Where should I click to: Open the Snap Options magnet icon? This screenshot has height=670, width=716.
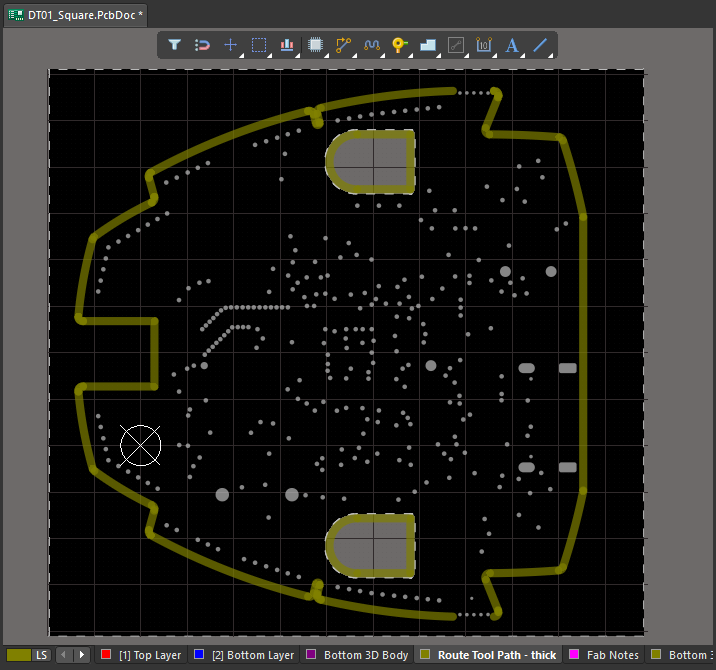pos(202,45)
